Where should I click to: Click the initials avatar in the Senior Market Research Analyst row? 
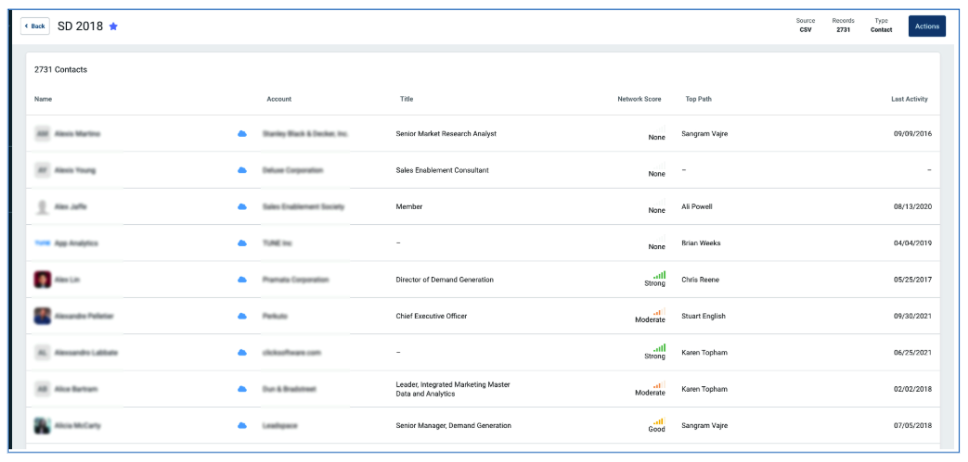pos(43,133)
